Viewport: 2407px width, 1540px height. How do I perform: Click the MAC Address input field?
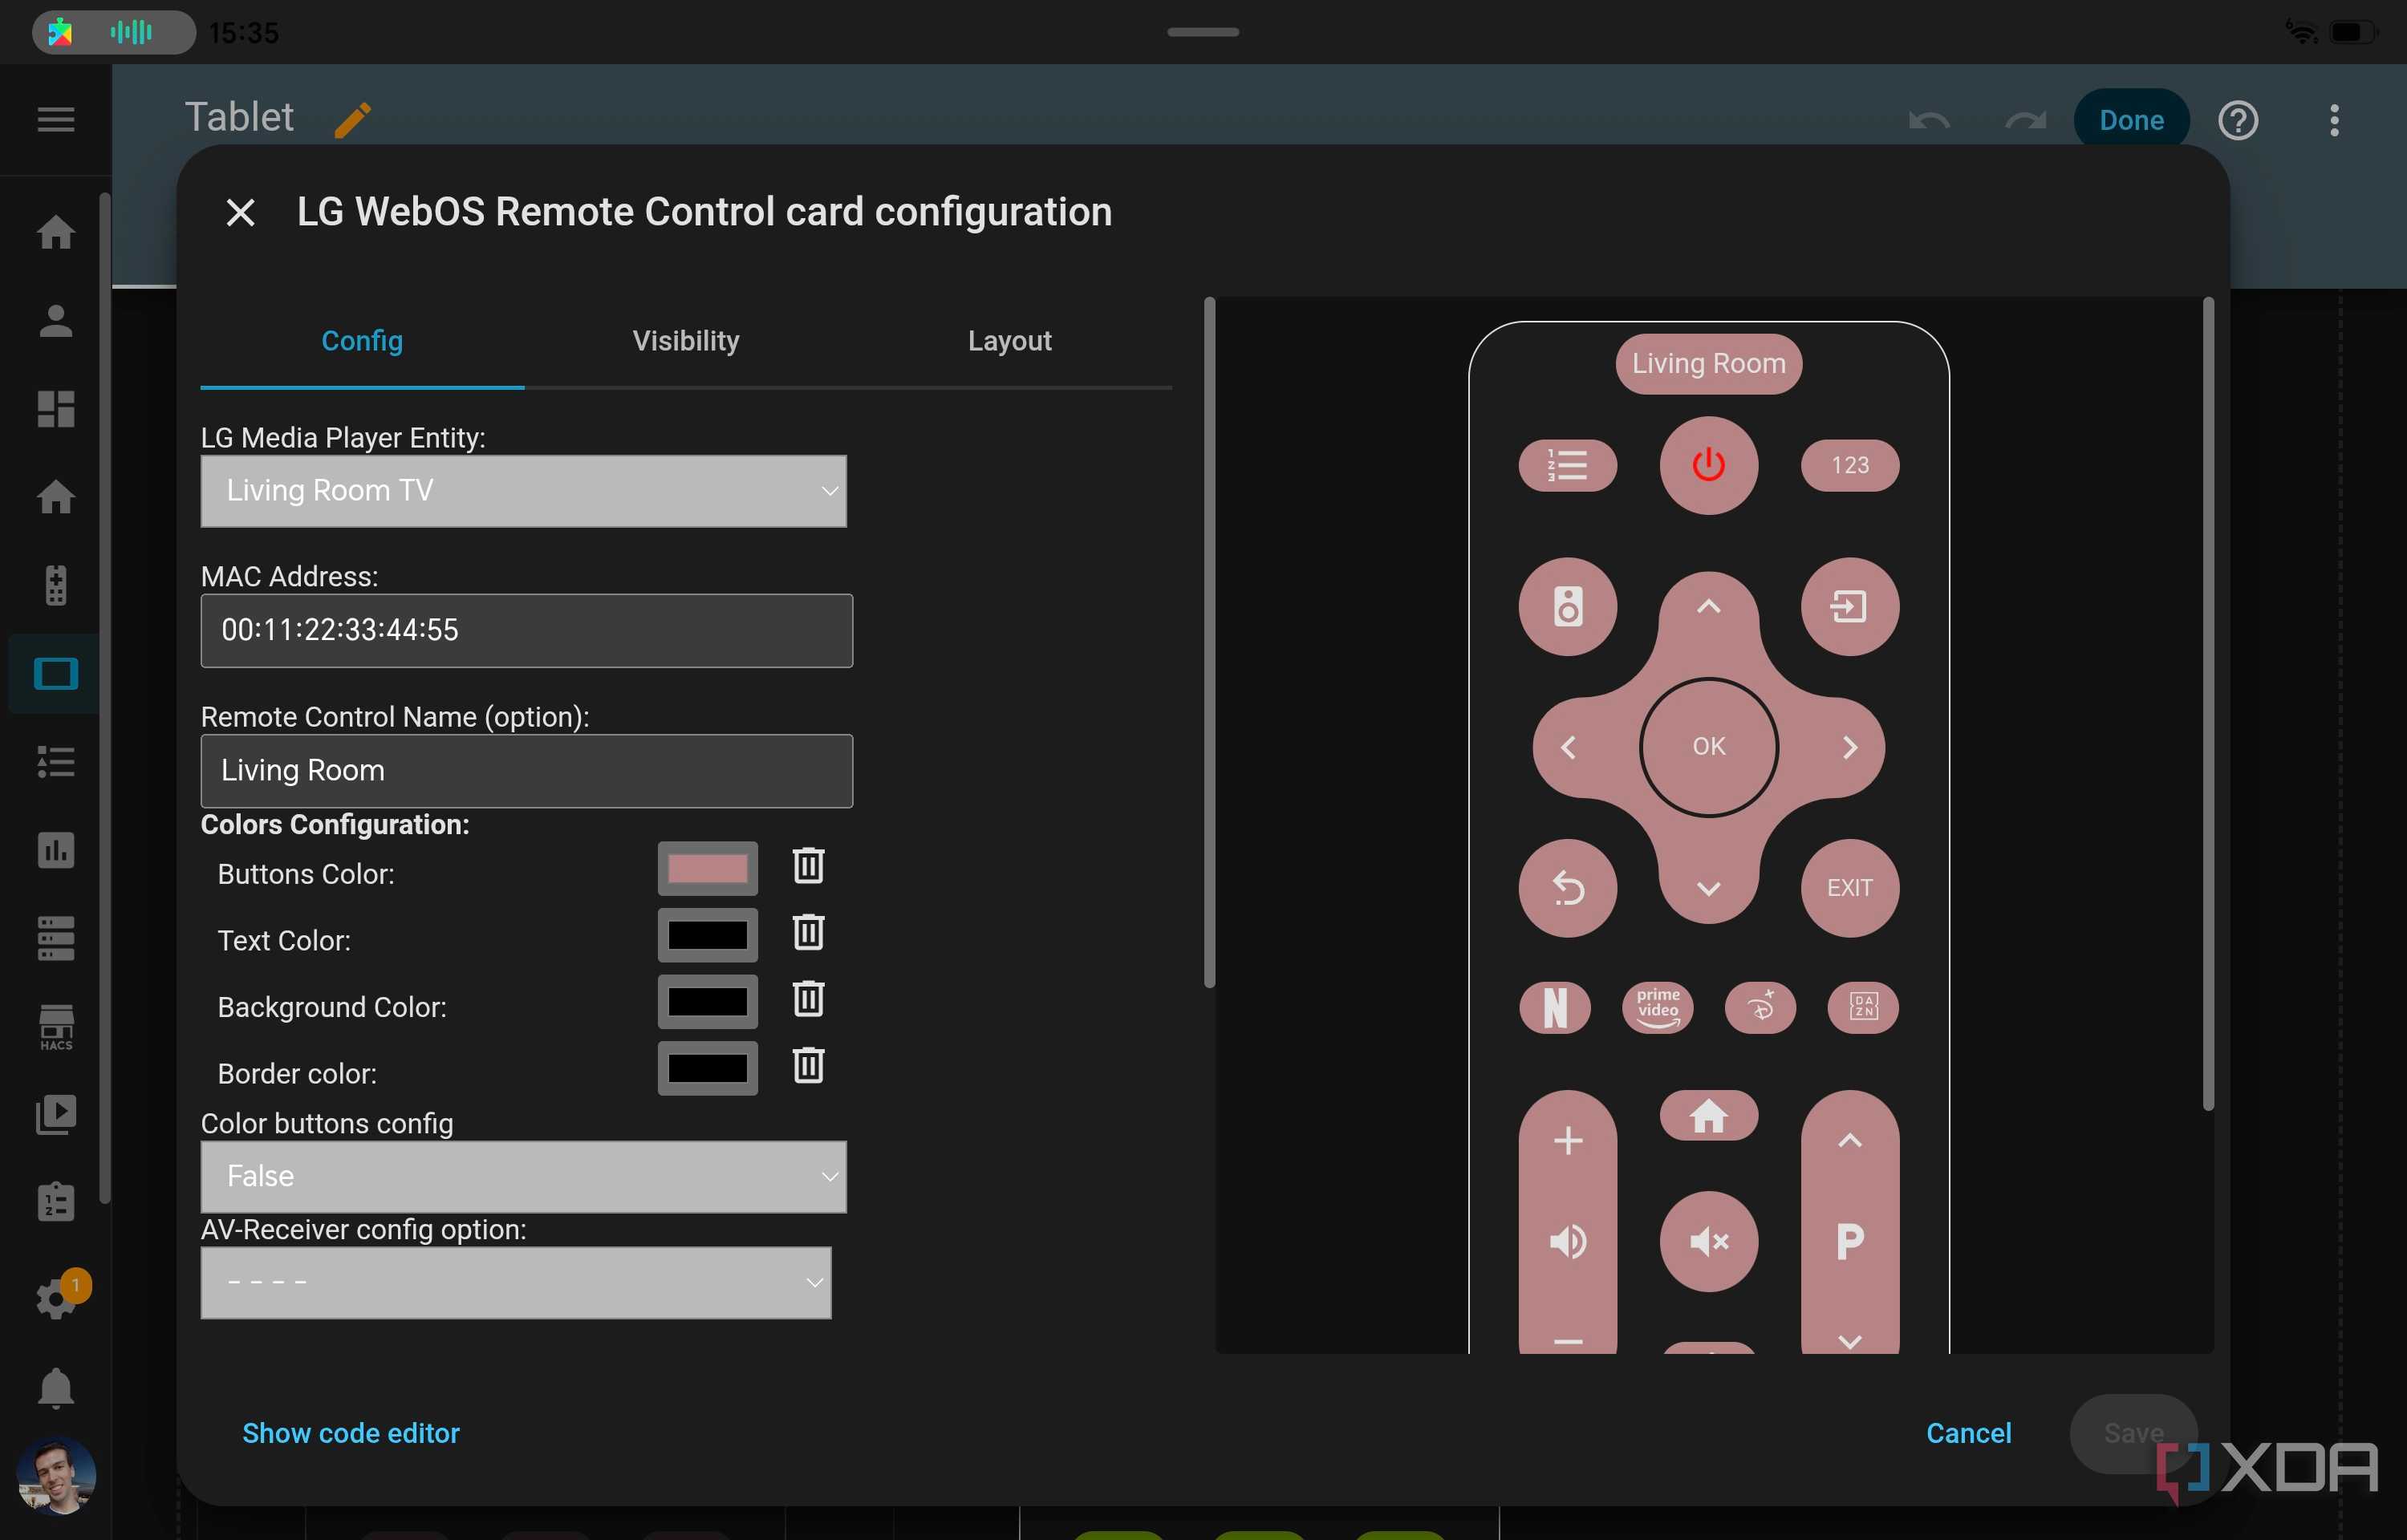[526, 631]
